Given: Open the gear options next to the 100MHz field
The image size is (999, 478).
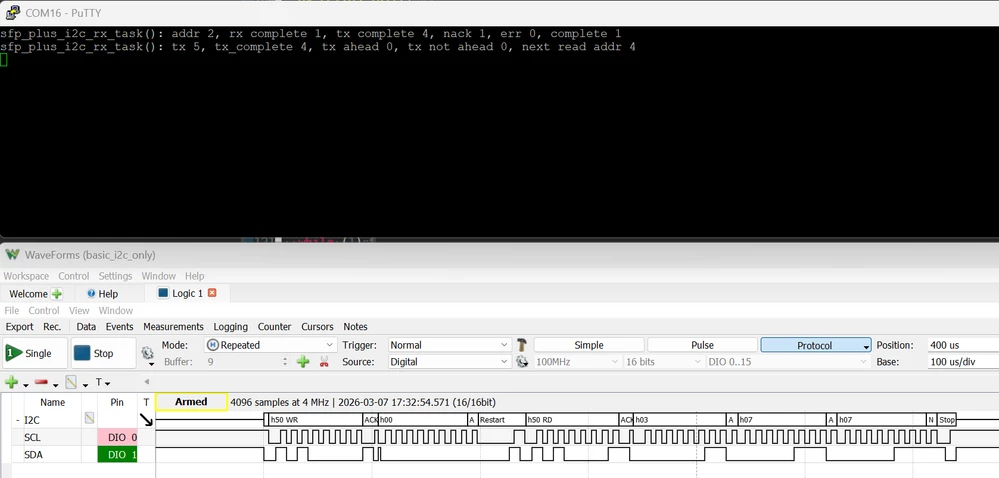Looking at the screenshot, I should click(522, 362).
